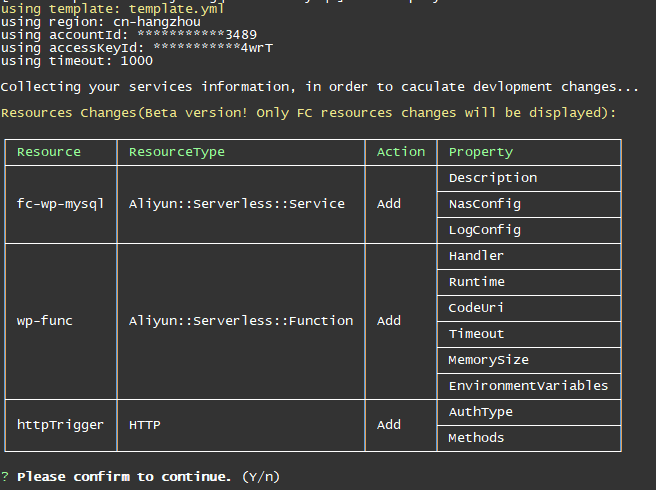Click the Property column header
This screenshot has width=656, height=490.
click(x=480, y=152)
